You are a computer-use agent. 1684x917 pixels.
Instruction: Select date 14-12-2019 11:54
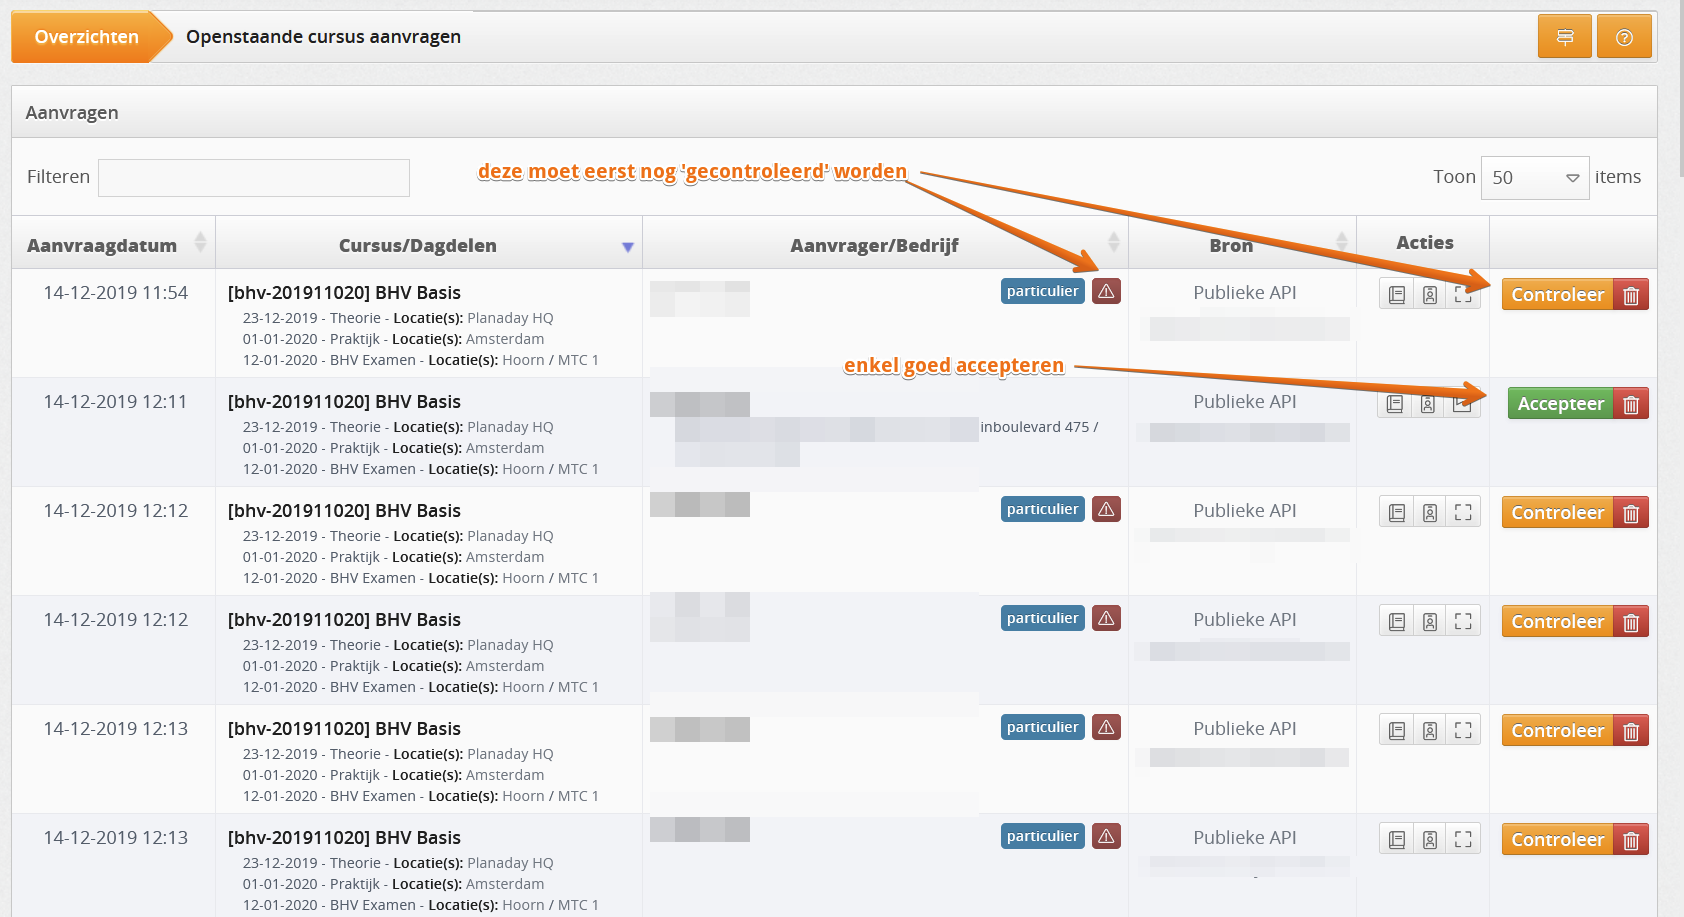point(116,293)
